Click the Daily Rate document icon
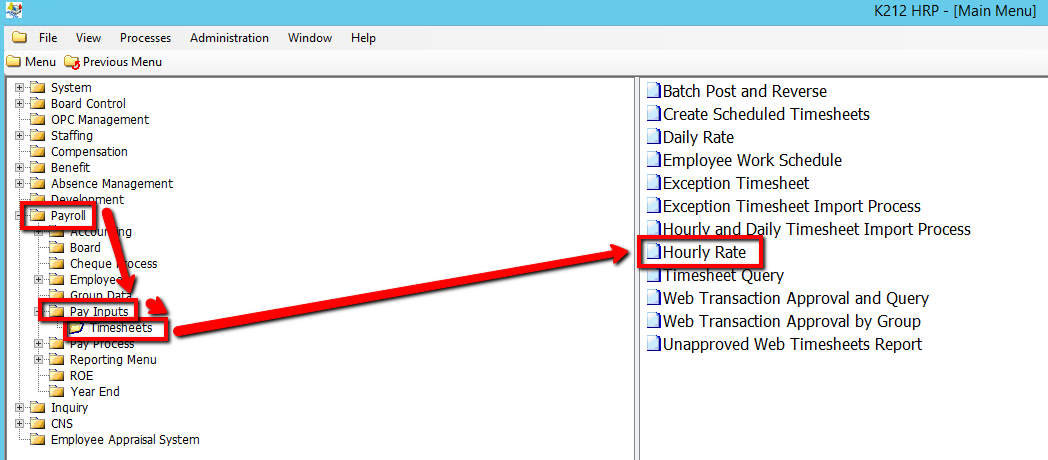Viewport: 1048px width, 460px height. click(653, 137)
